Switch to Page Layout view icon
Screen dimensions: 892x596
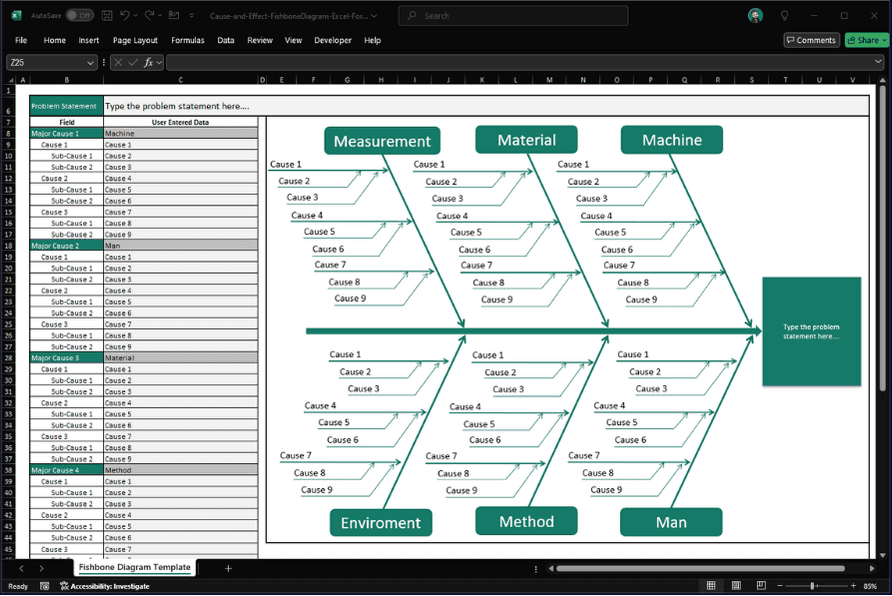(x=735, y=586)
